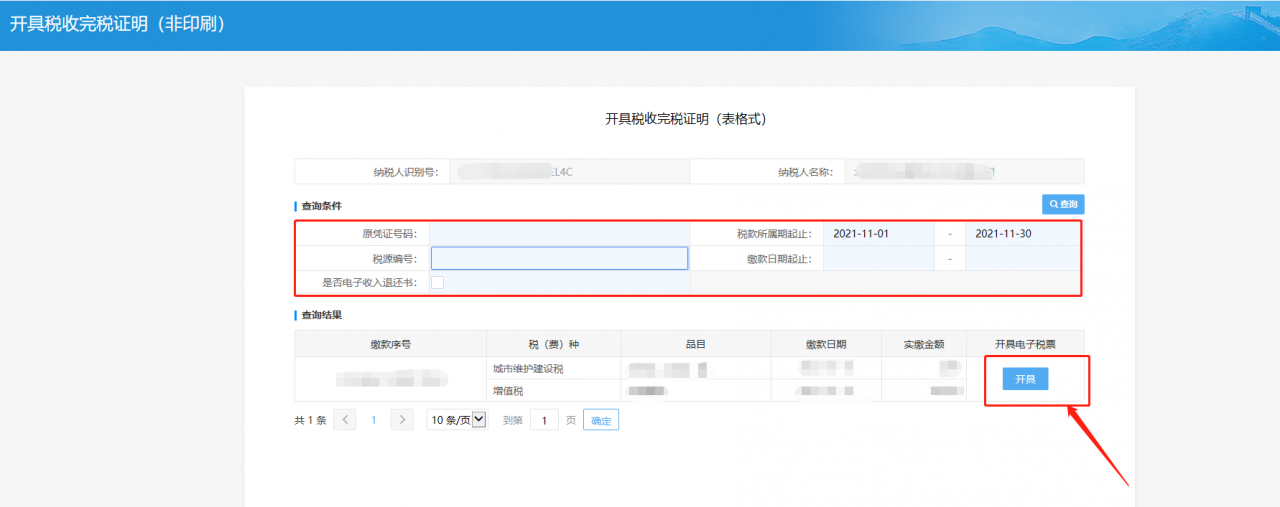Click the 开具 button in results
Image resolution: width=1280 pixels, height=507 pixels.
[x=1025, y=379]
